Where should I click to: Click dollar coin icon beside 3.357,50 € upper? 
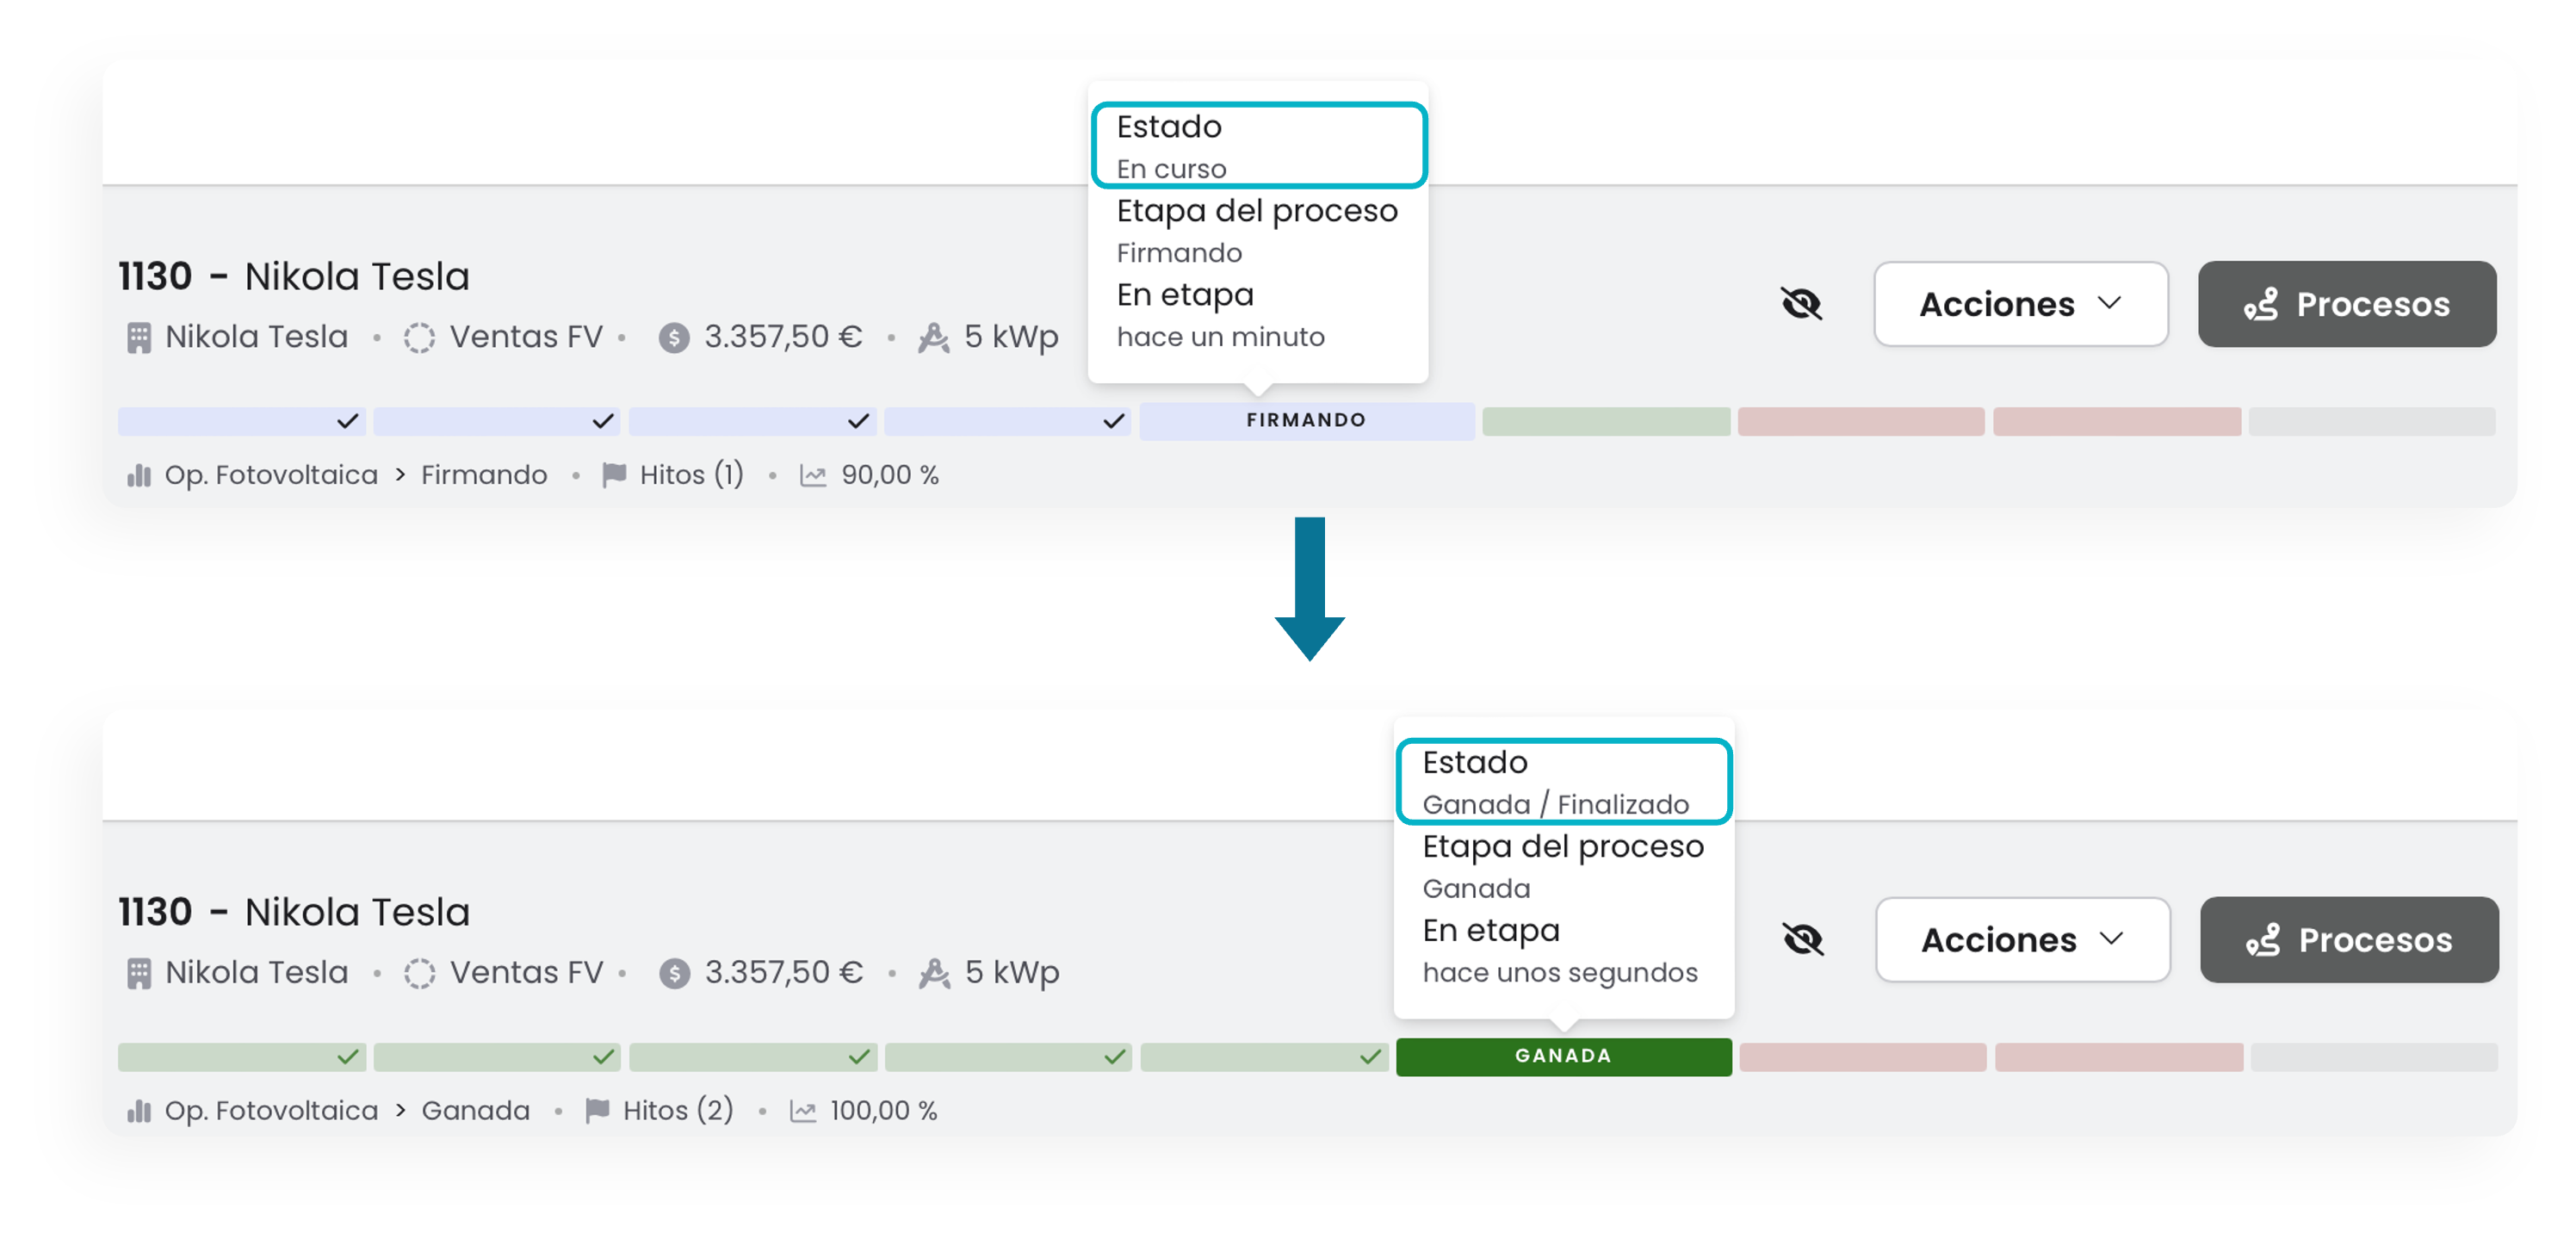[674, 338]
